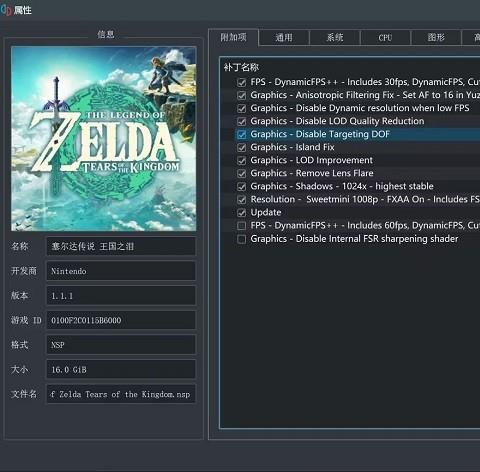Enable Disable Internal FSR sharpening shader
Viewport: 480px width, 472px height.
(242, 239)
